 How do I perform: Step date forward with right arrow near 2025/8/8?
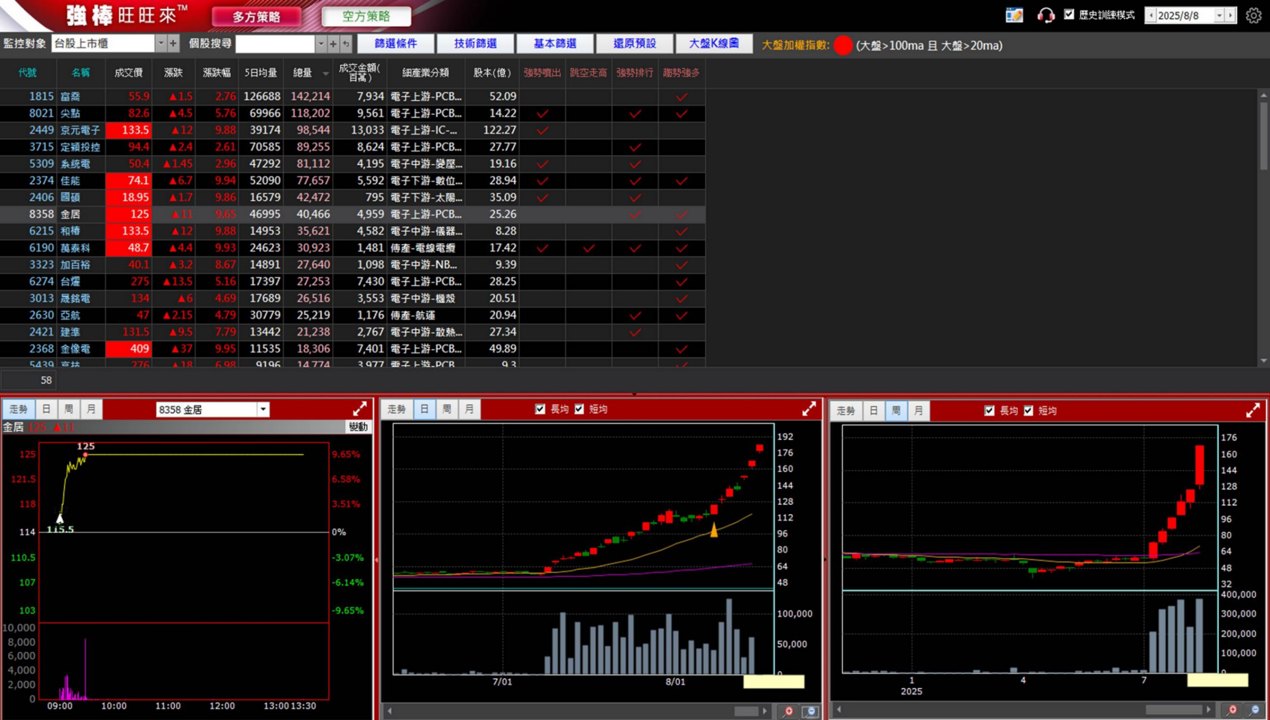click(1230, 15)
